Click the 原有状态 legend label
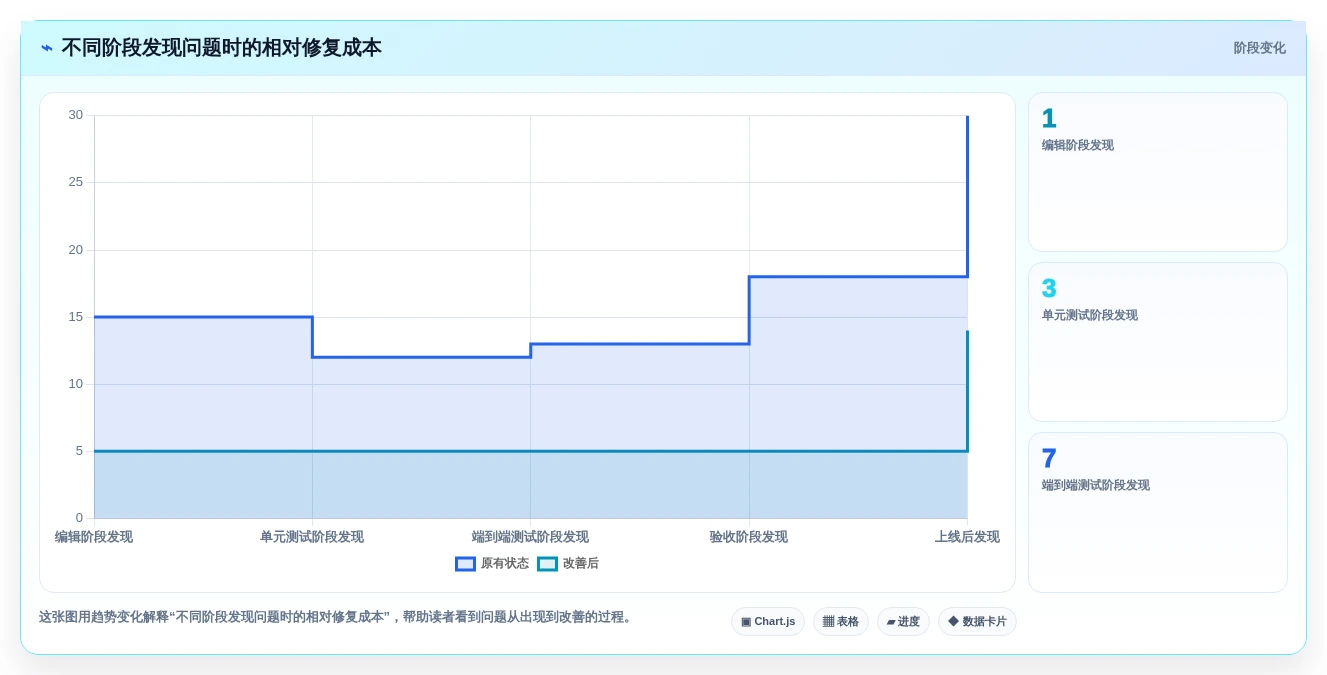The width and height of the screenshot is (1327, 675). tap(505, 564)
